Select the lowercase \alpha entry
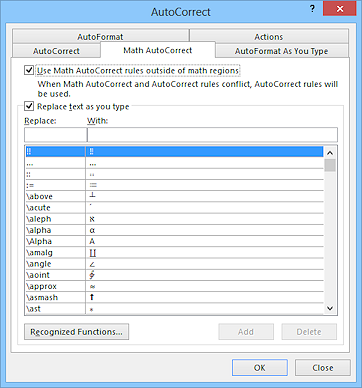 174,230
